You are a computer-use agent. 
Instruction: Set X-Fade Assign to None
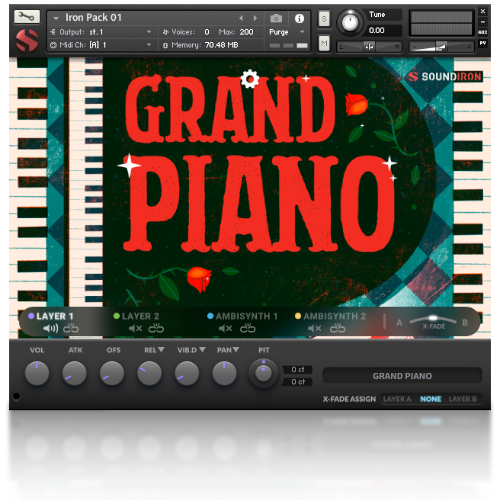(x=431, y=399)
